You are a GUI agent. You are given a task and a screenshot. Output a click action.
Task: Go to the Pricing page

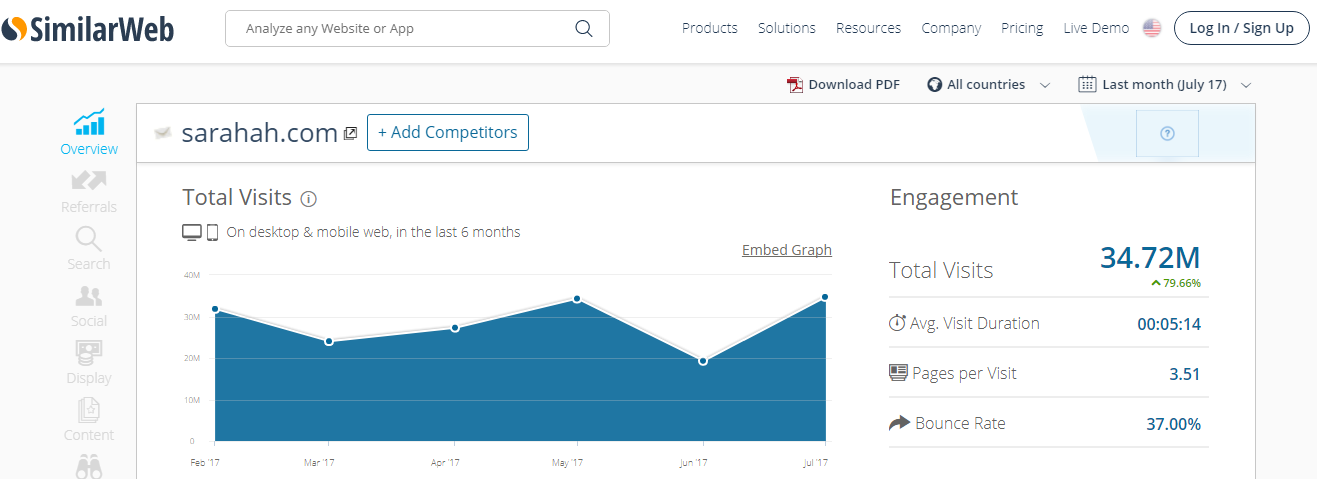(1021, 28)
